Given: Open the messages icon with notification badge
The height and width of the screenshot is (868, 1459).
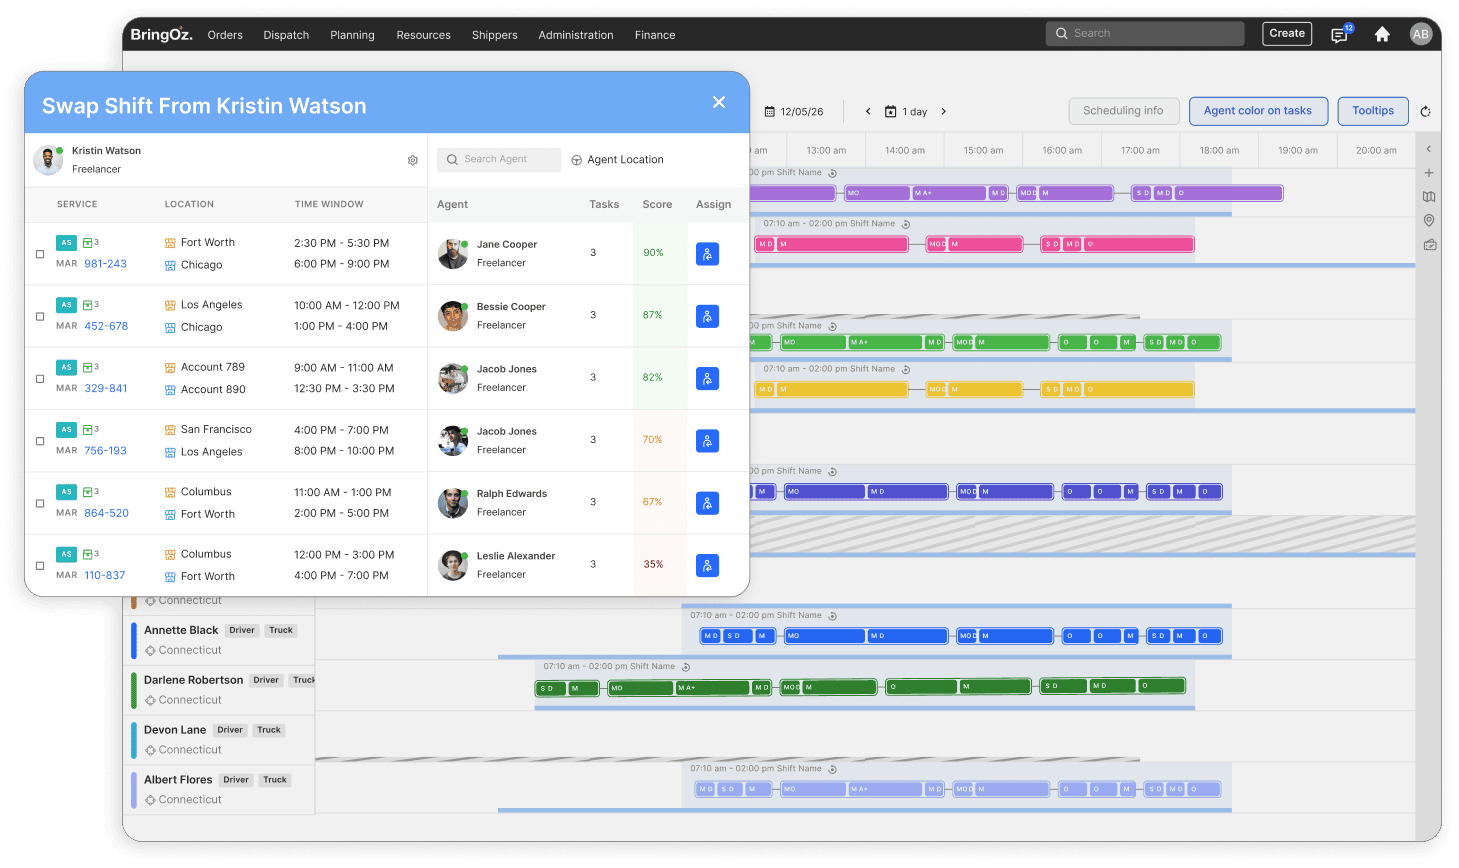Looking at the screenshot, I should [1340, 34].
